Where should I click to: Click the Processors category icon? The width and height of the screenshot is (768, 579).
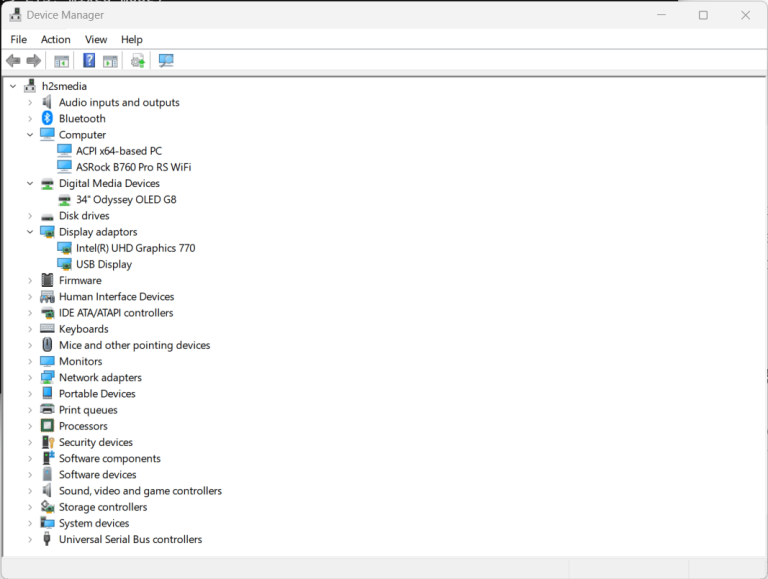[x=47, y=426]
